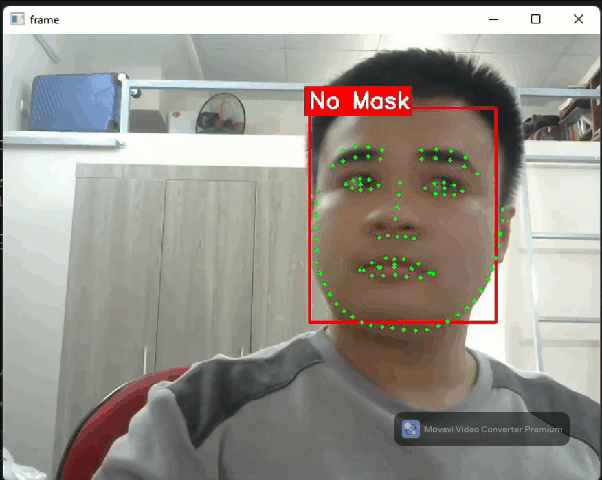The height and width of the screenshot is (480, 602).
Task: Click the "frame" title text
Action: point(45,19)
